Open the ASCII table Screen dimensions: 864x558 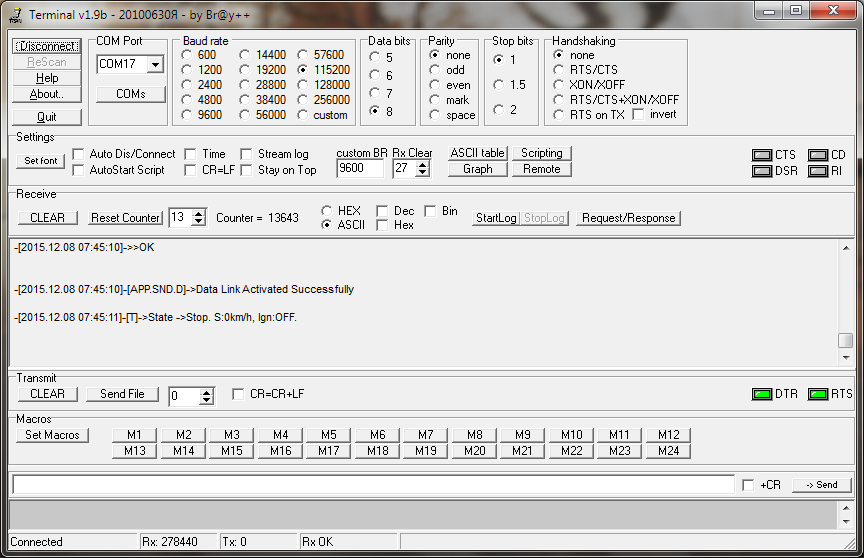[477, 153]
